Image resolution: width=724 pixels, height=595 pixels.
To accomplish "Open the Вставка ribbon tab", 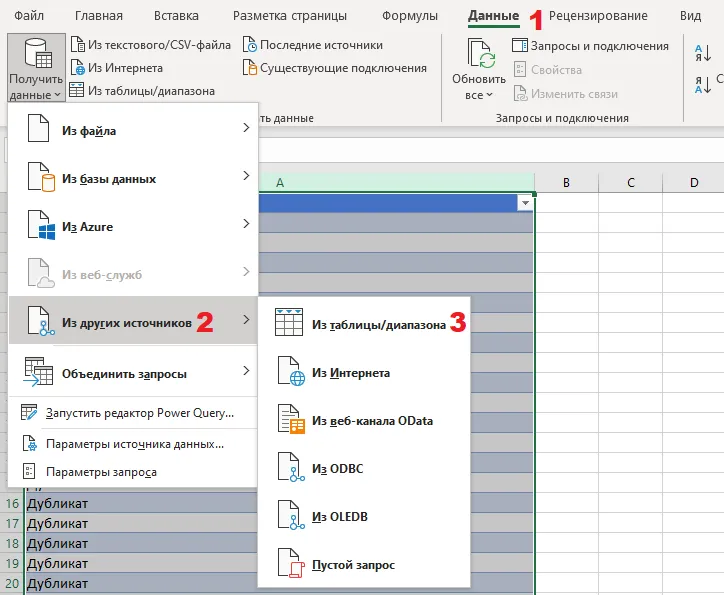I will [x=177, y=16].
